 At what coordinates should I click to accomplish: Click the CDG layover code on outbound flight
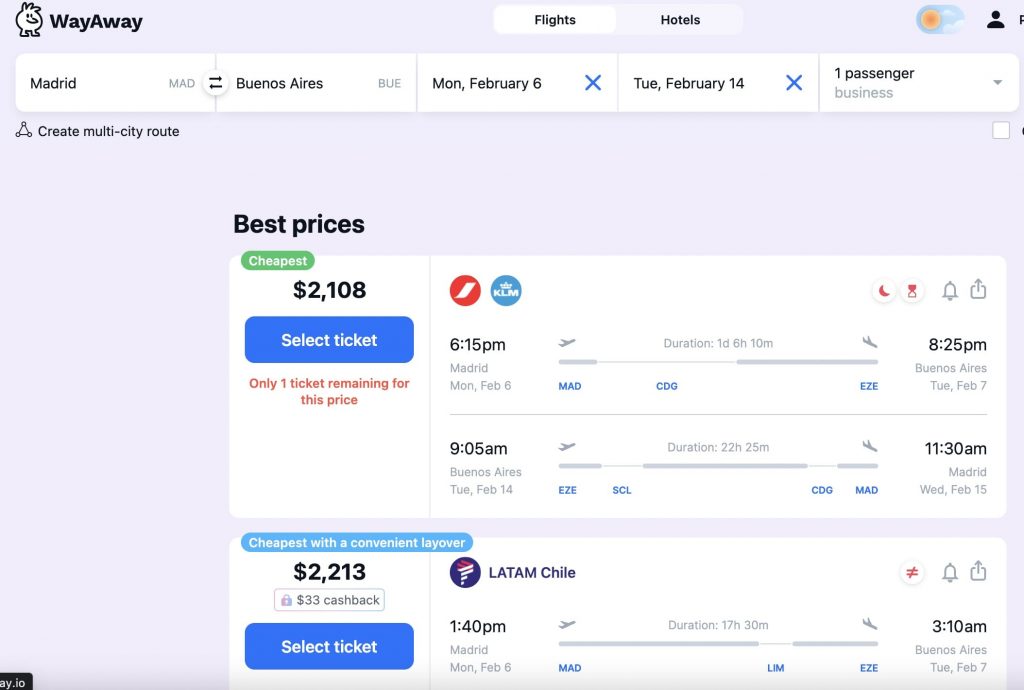pyautogui.click(x=667, y=386)
